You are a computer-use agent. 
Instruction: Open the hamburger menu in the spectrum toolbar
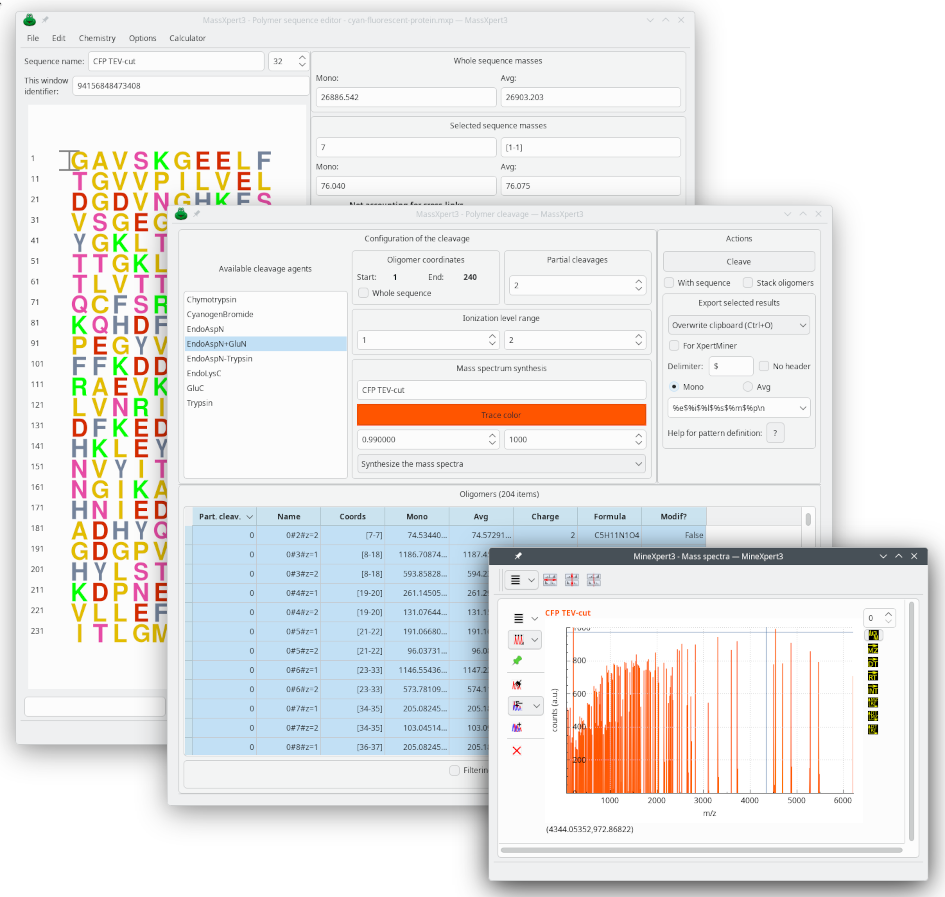coord(517,618)
